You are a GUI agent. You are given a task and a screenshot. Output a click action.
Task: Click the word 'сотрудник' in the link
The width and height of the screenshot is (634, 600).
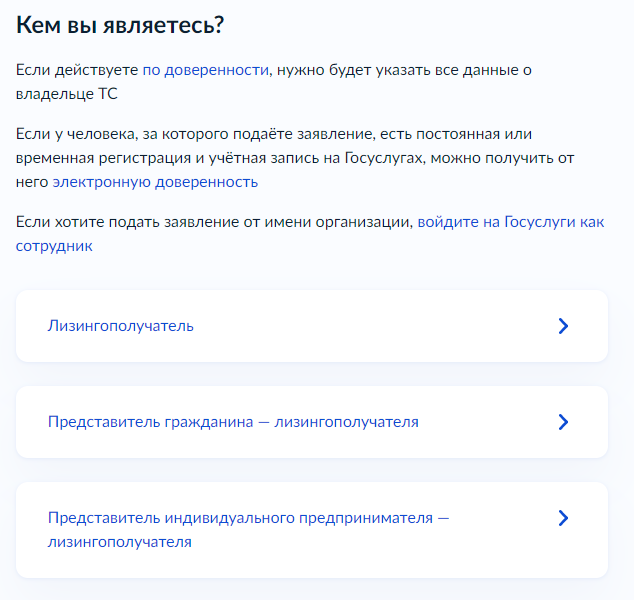click(54, 246)
